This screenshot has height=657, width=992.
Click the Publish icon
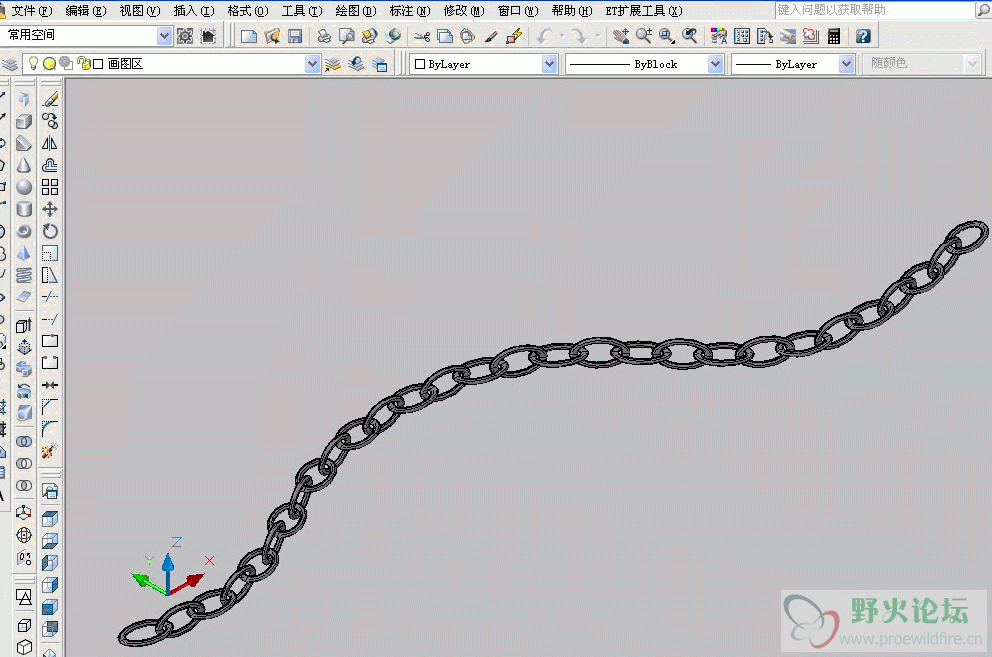(369, 36)
